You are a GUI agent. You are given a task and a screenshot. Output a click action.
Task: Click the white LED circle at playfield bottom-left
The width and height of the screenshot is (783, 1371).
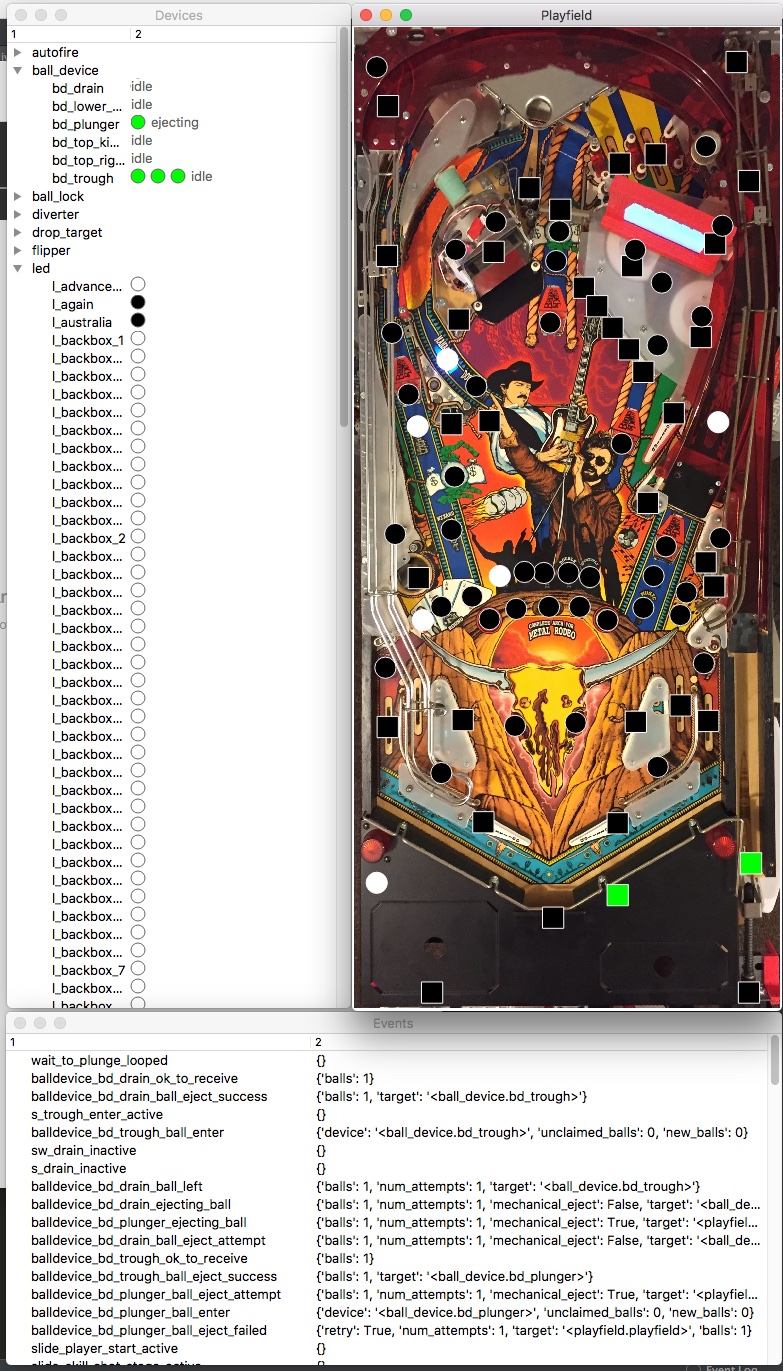[377, 883]
